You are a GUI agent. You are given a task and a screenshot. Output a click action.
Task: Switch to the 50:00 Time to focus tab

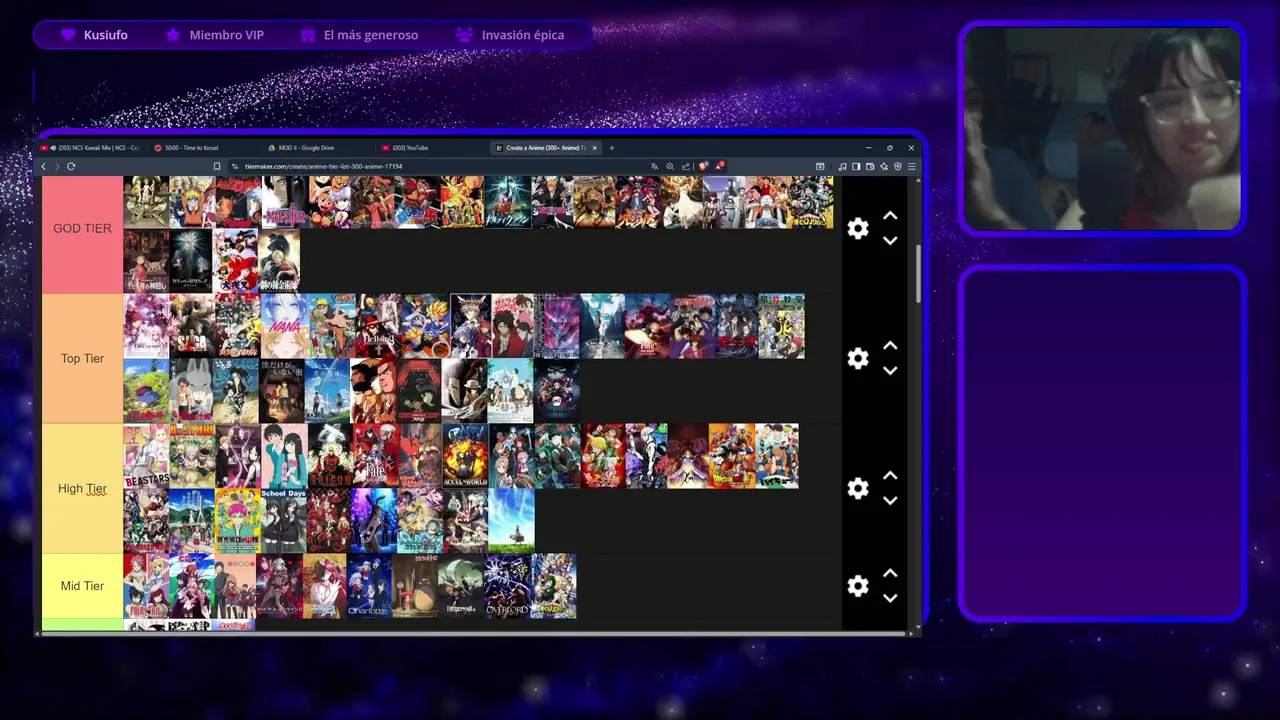click(204, 148)
